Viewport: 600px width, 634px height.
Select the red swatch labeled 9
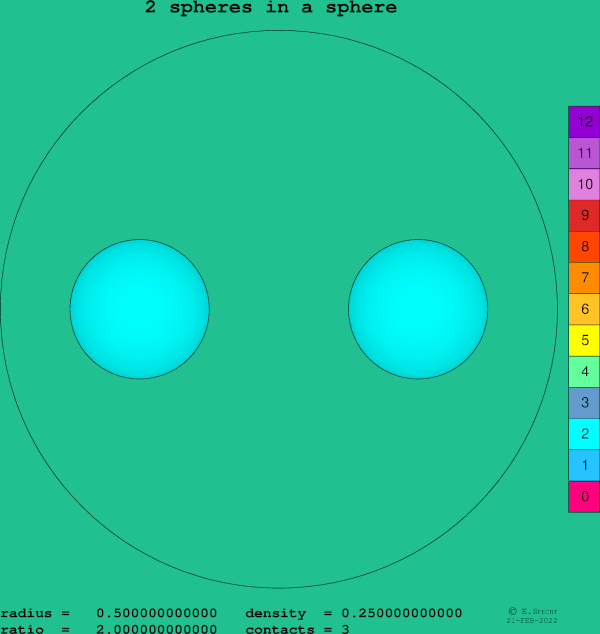pos(584,216)
